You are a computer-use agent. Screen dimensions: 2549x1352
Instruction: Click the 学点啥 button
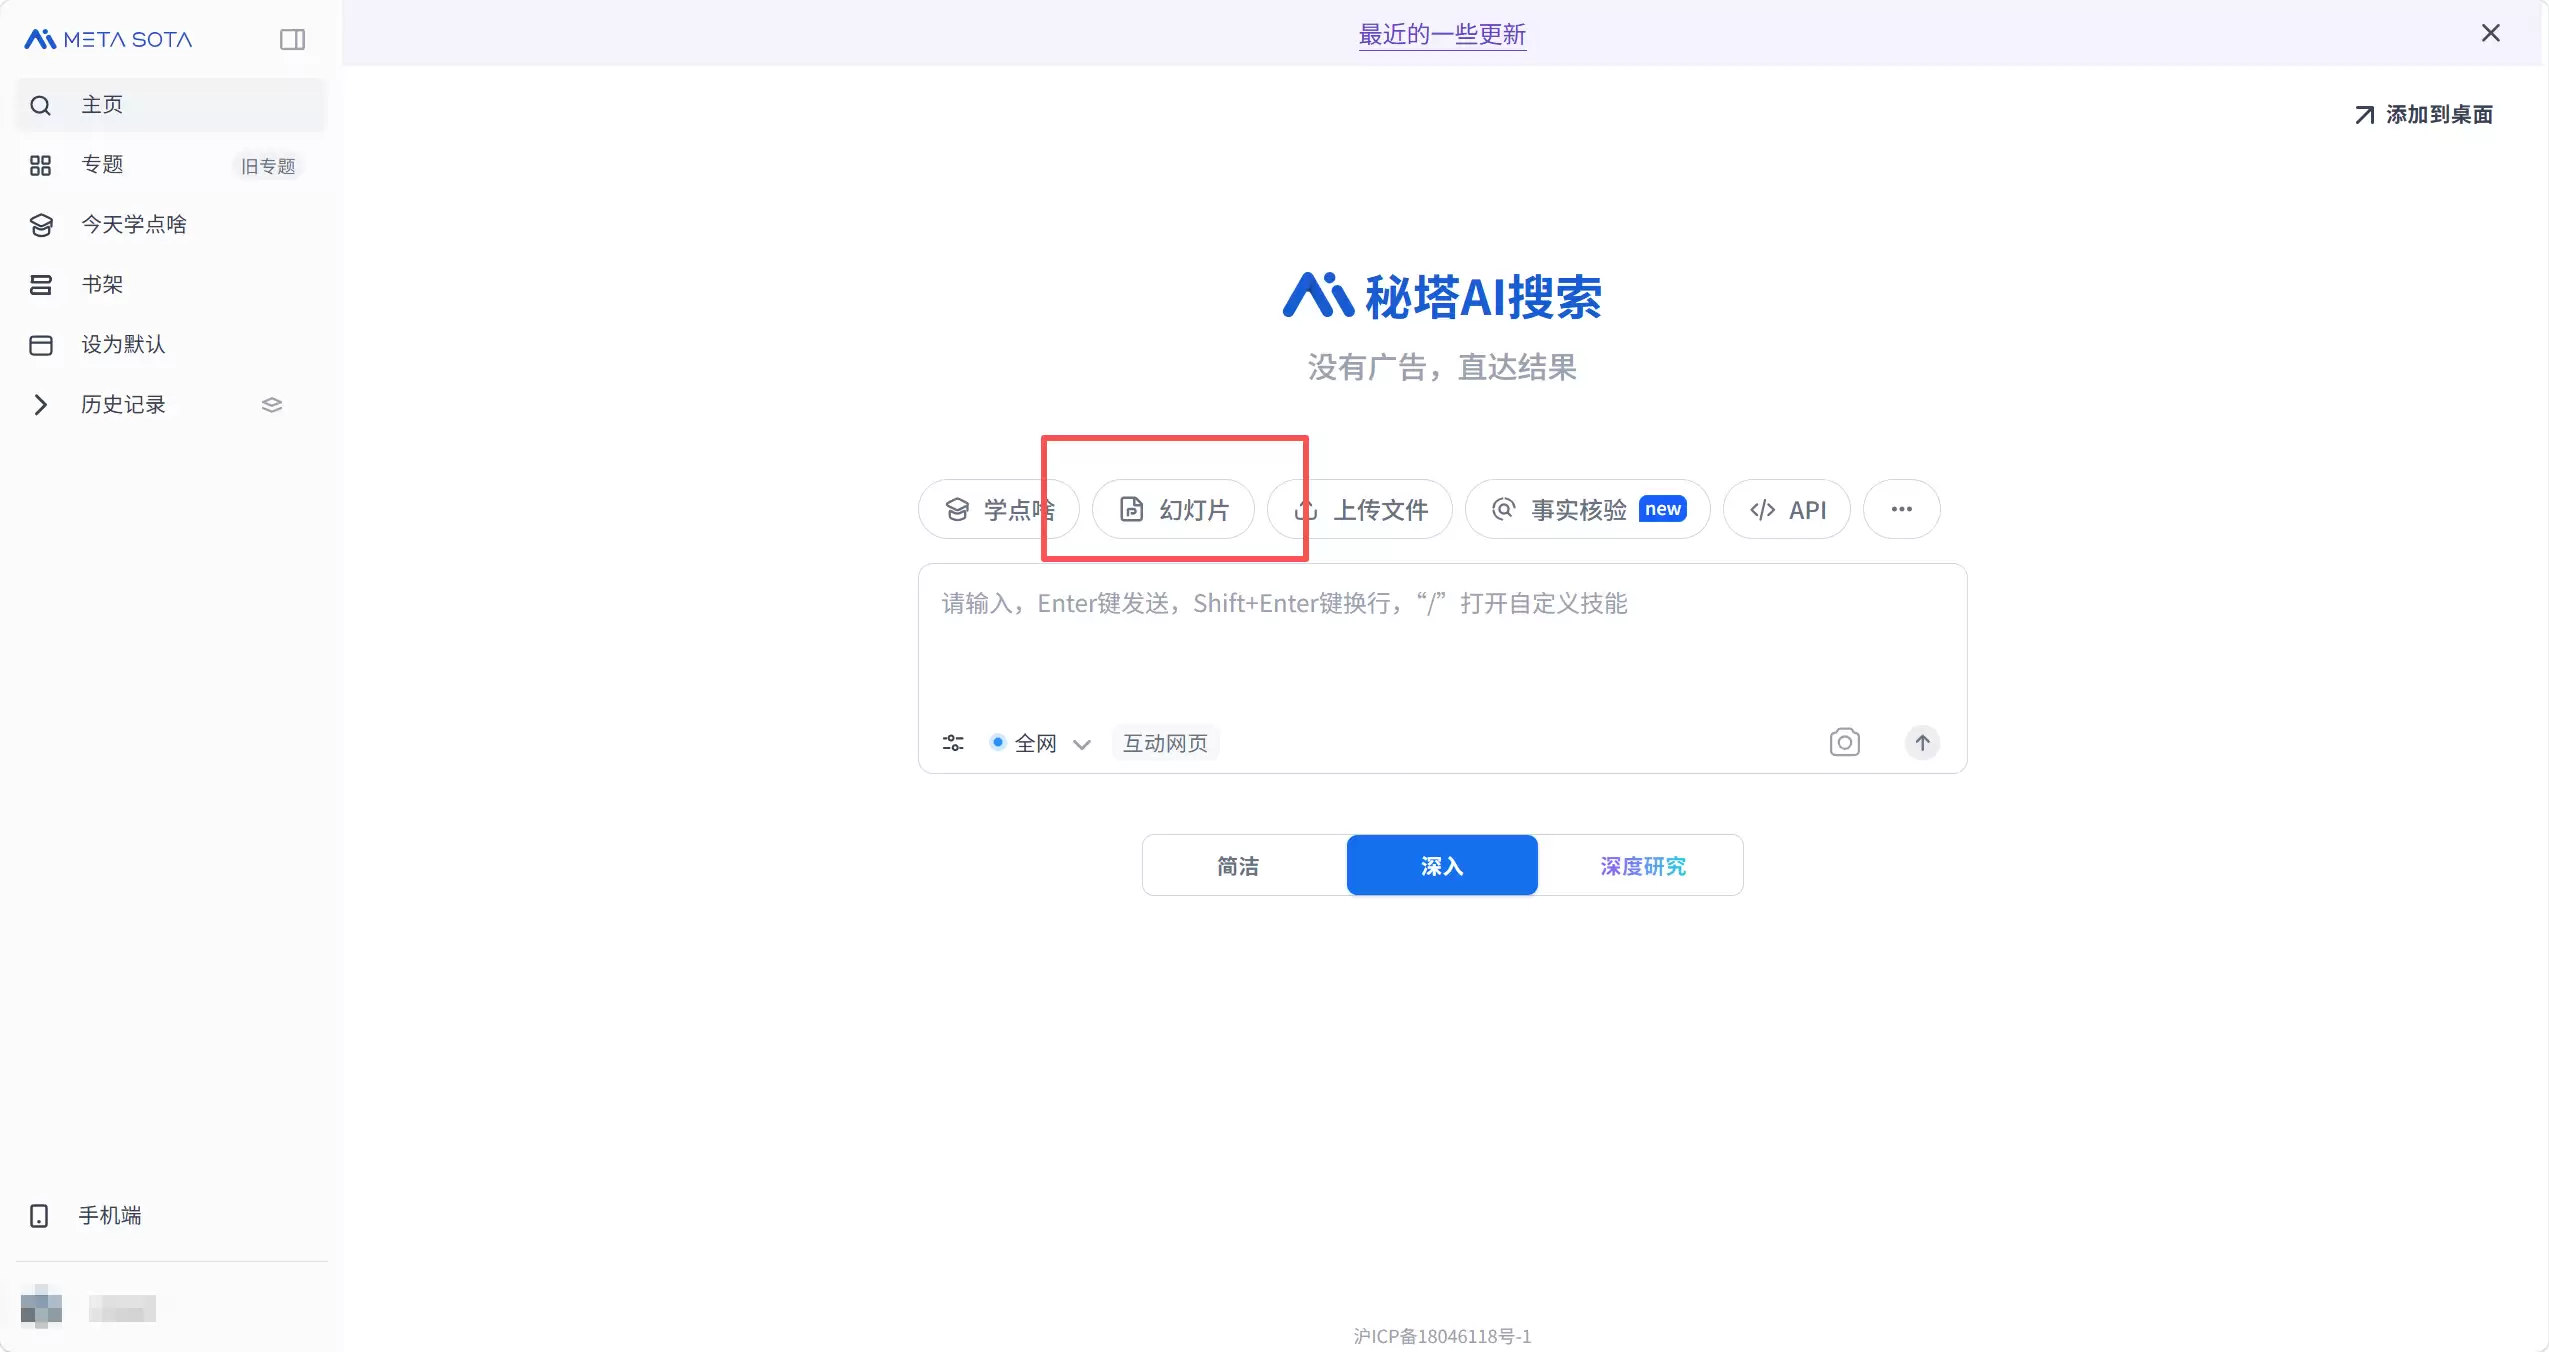click(x=999, y=510)
